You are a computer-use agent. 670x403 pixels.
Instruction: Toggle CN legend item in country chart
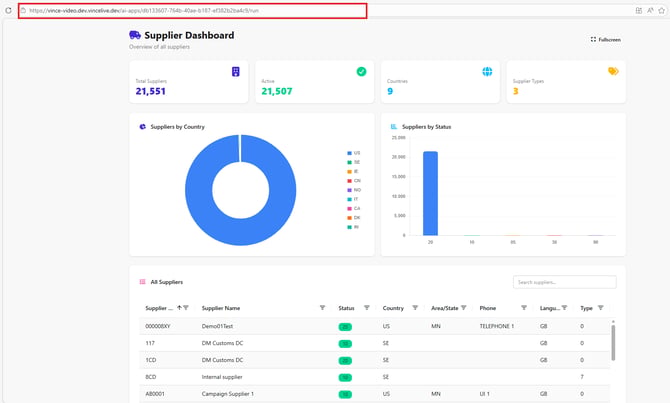pos(354,181)
